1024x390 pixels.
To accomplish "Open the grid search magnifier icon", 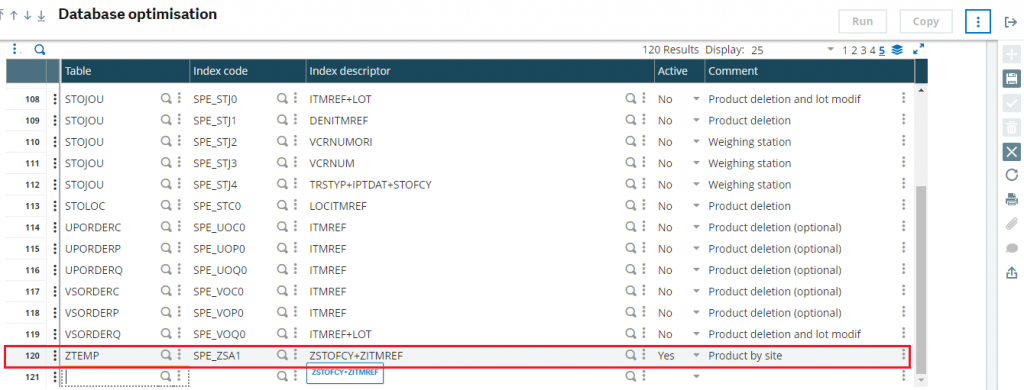I will point(39,50).
